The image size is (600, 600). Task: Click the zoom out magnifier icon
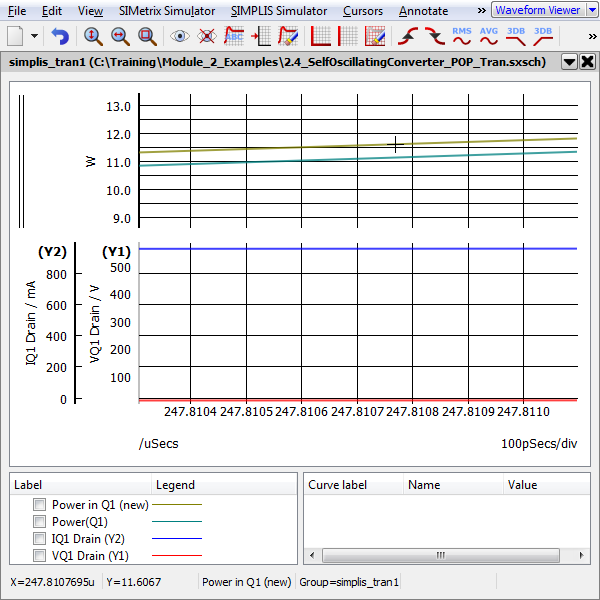[120, 36]
